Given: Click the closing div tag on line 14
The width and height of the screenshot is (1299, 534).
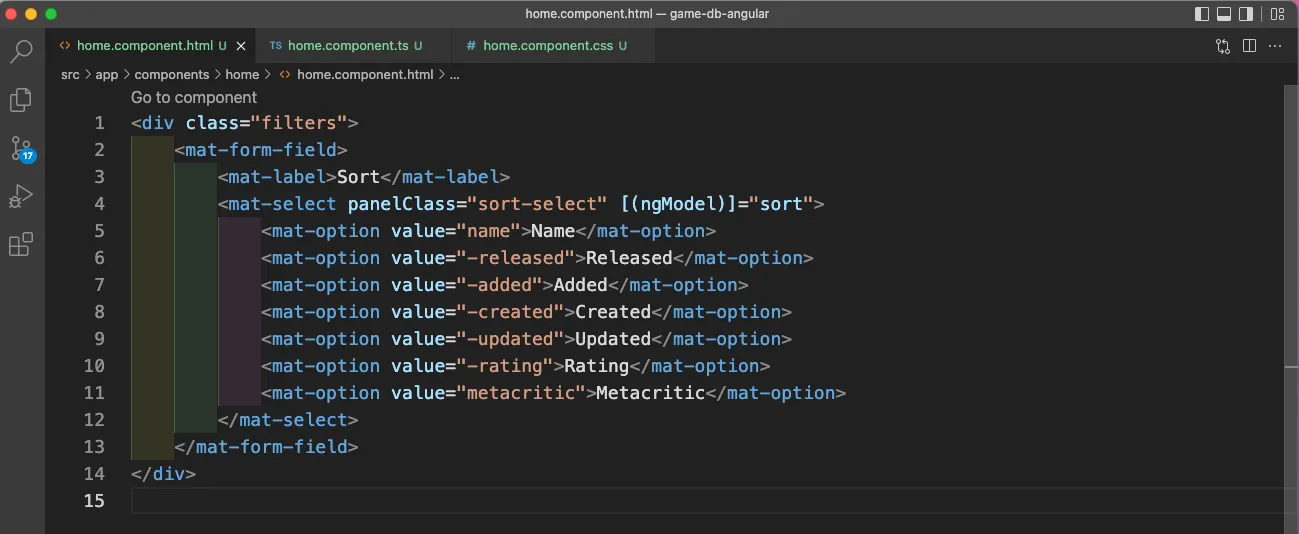Looking at the screenshot, I should tap(163, 474).
